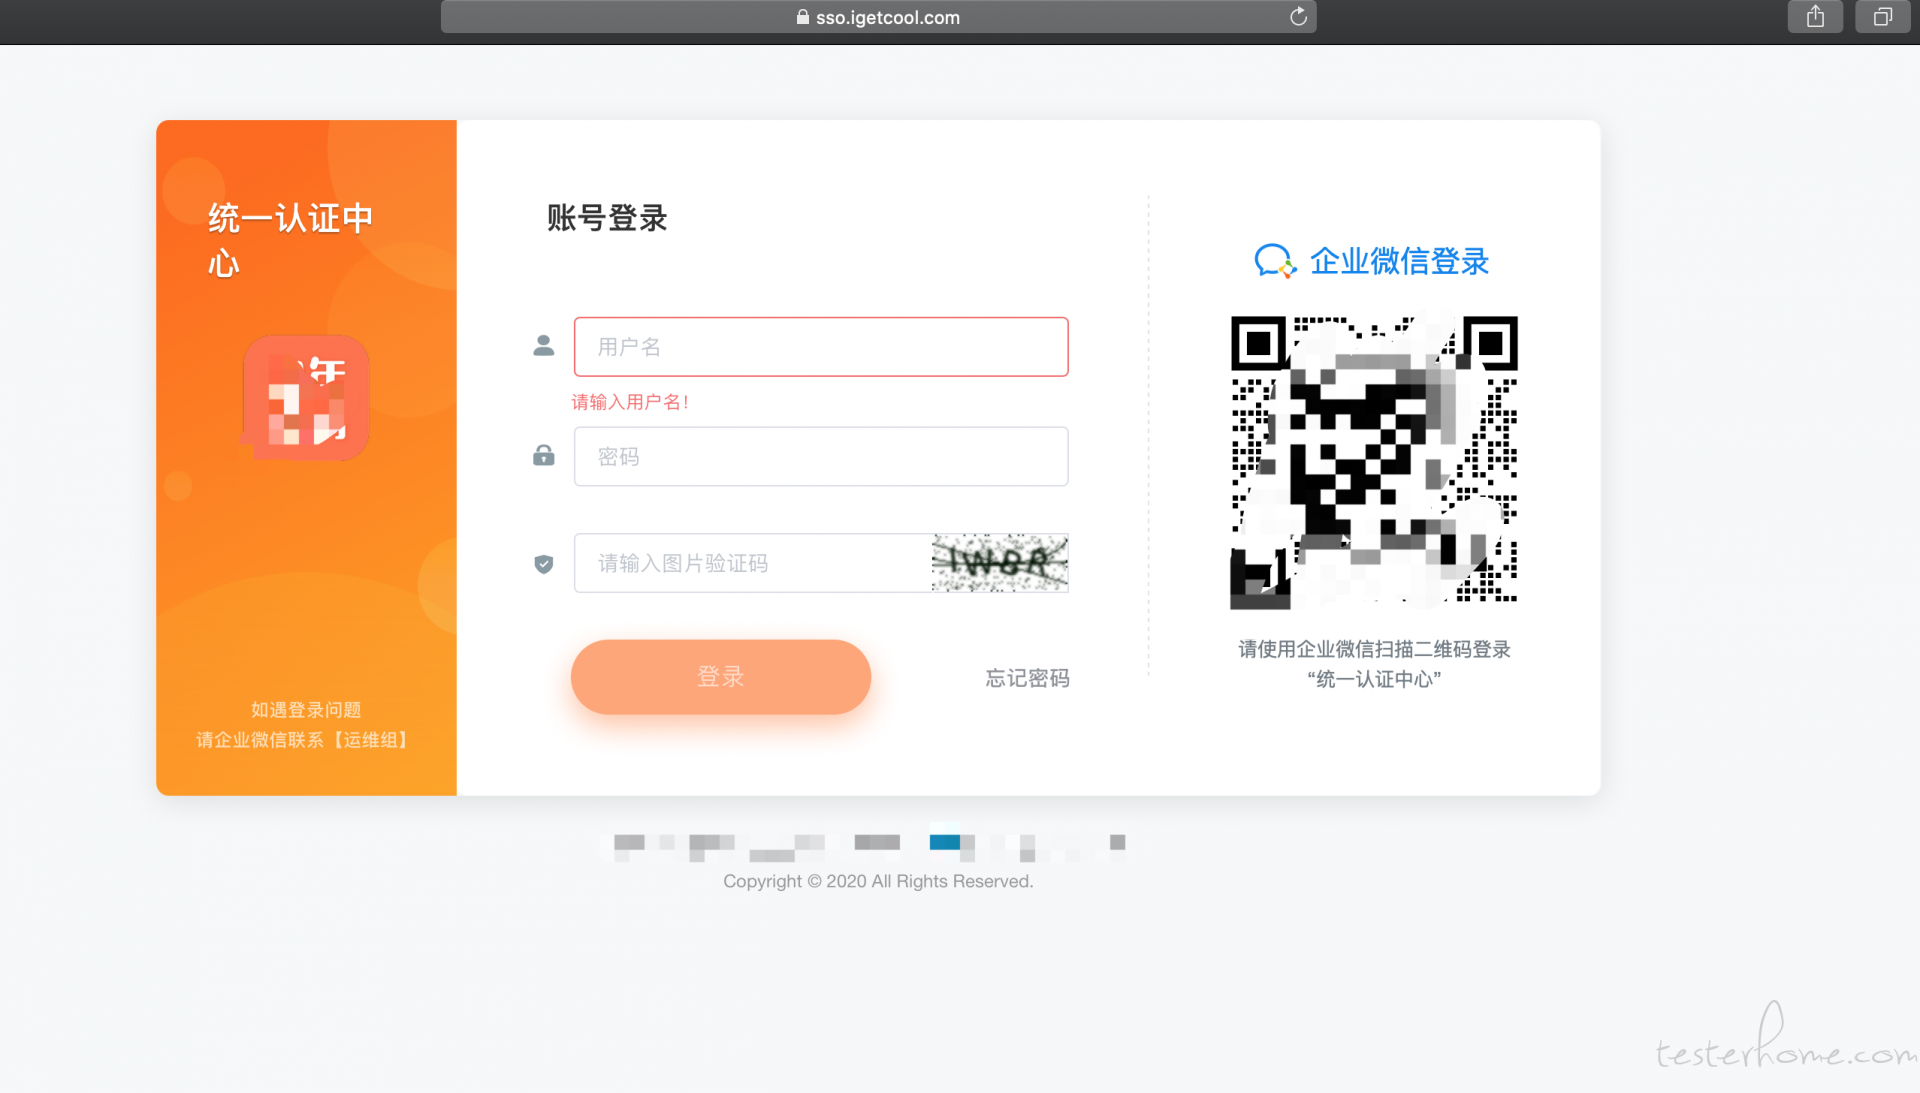Screen dimensions: 1920x1093
Task: Click the username input field
Action: pos(821,347)
